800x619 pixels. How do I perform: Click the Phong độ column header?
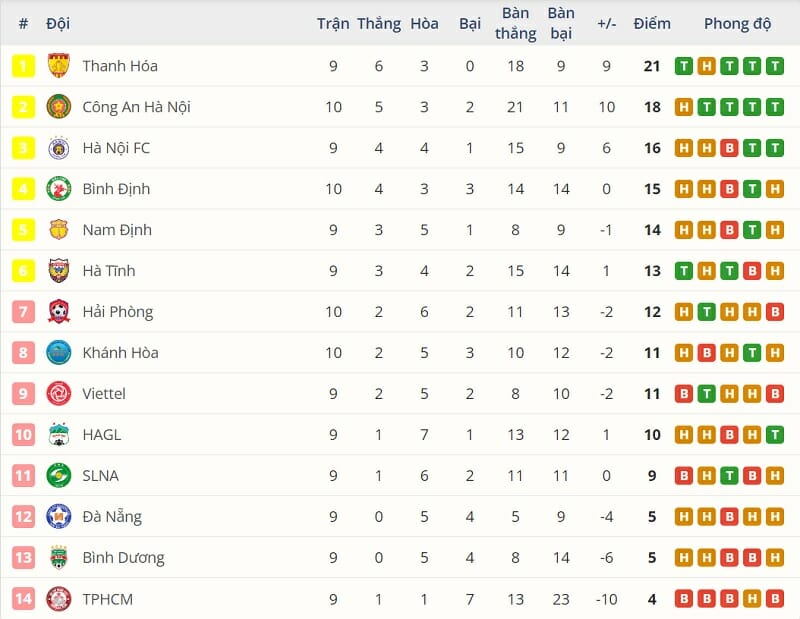[x=738, y=23]
